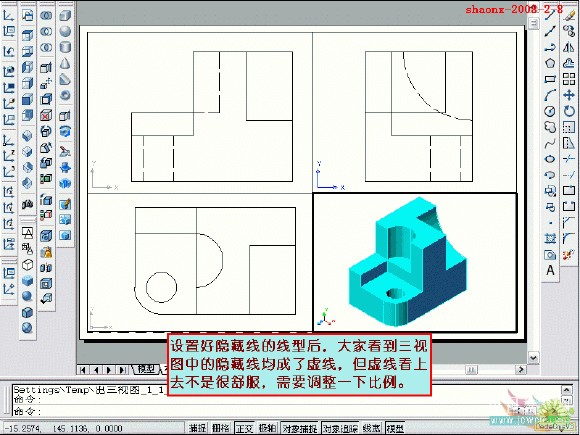
Task: Switch to Top view
Action: point(27,36)
